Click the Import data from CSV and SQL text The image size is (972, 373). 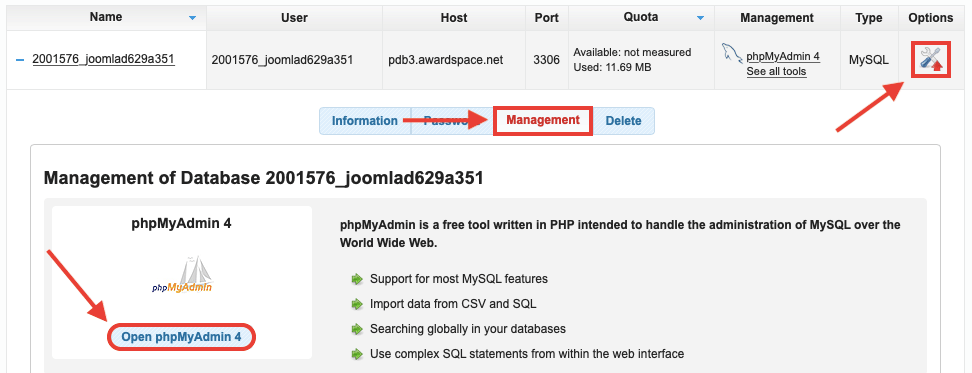tap(453, 304)
